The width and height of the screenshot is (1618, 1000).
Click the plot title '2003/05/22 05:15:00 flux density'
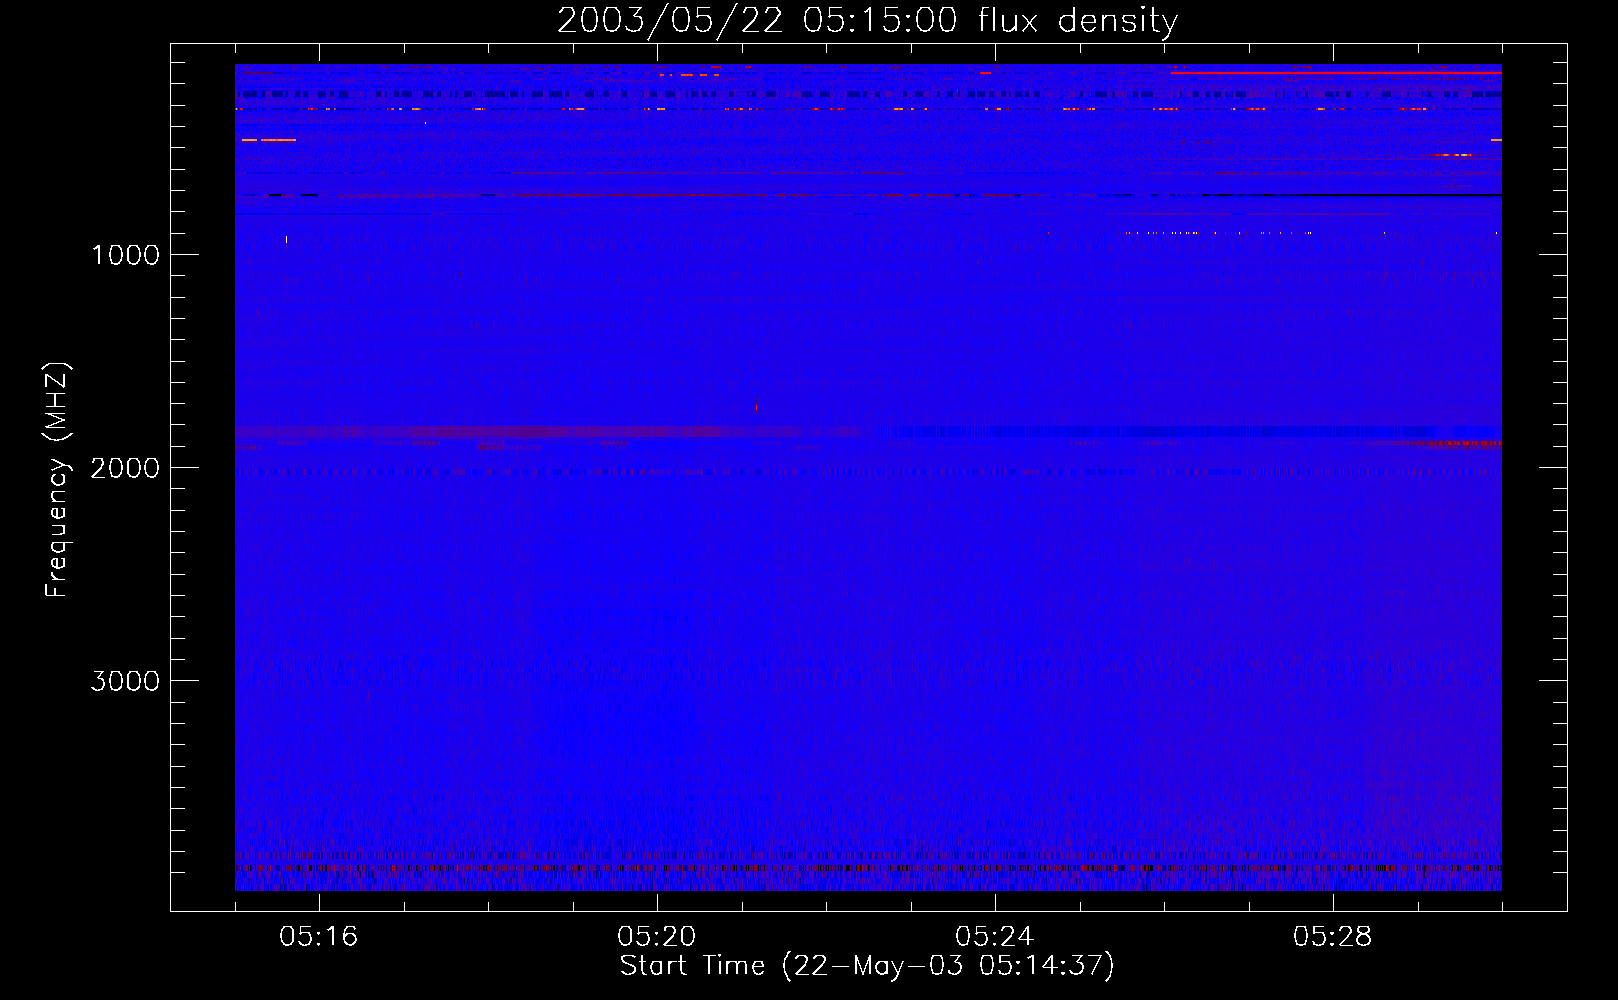[x=867, y=20]
